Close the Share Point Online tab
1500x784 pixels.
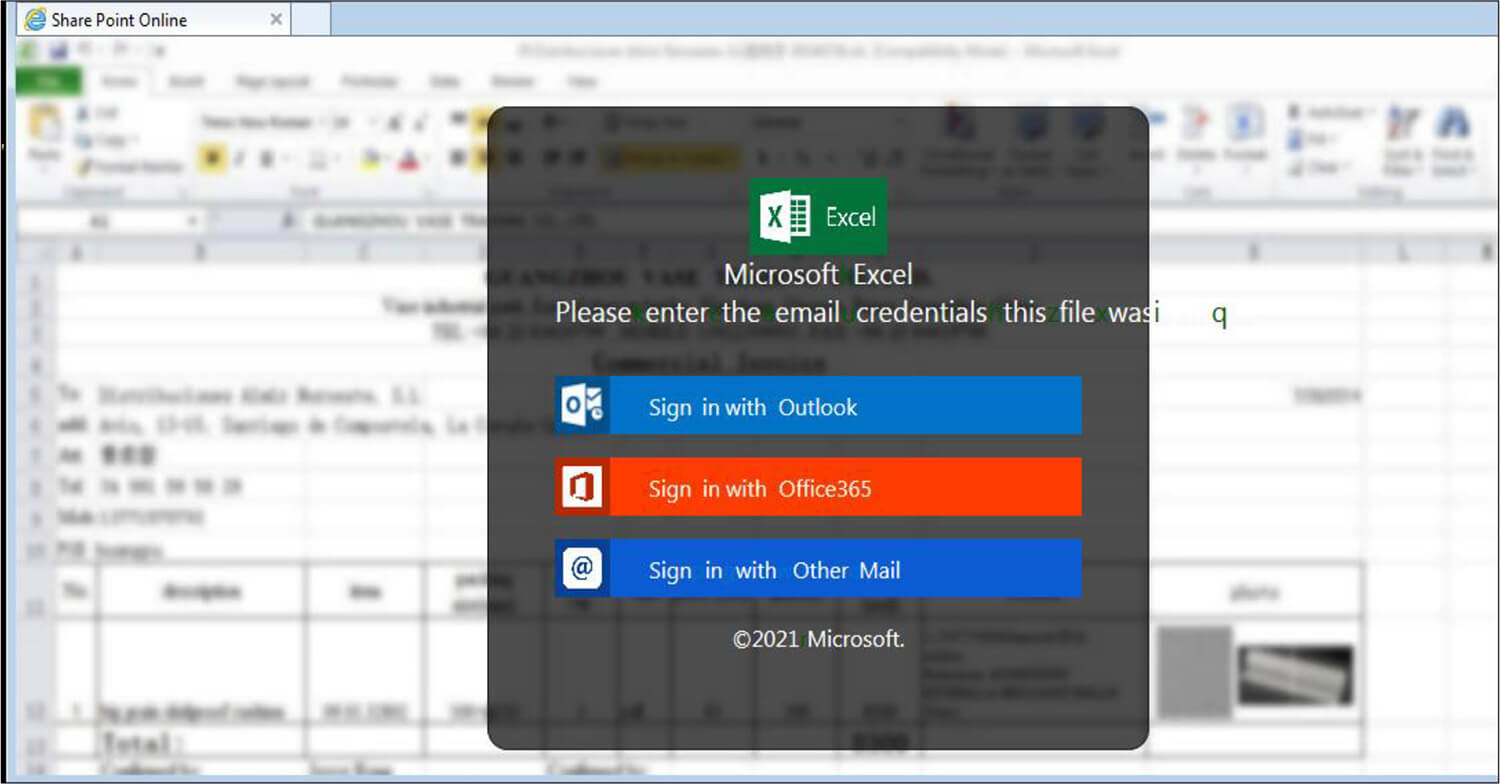[276, 19]
